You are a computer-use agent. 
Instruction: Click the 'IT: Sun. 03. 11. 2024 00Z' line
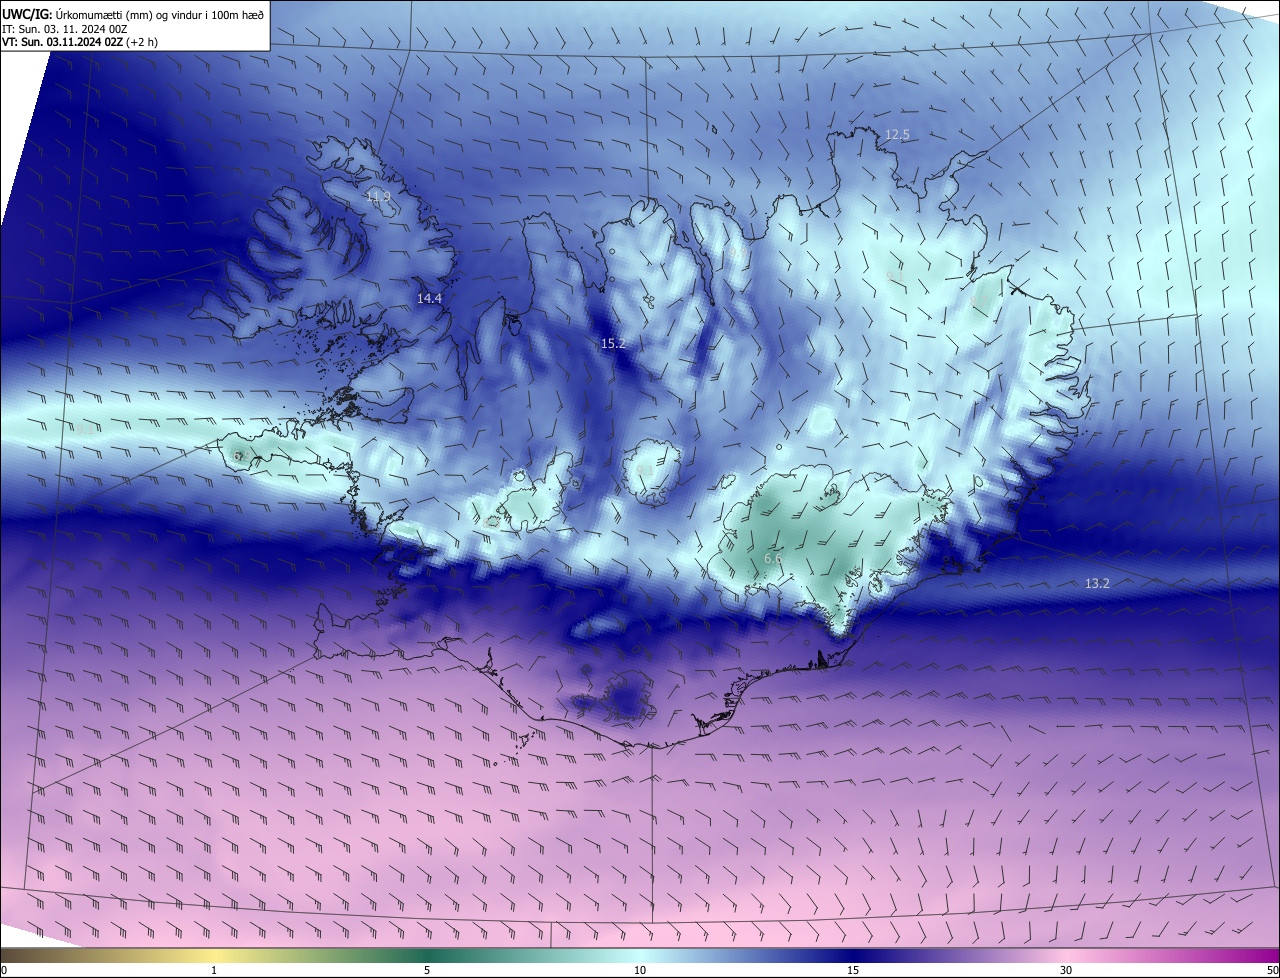(x=64, y=29)
